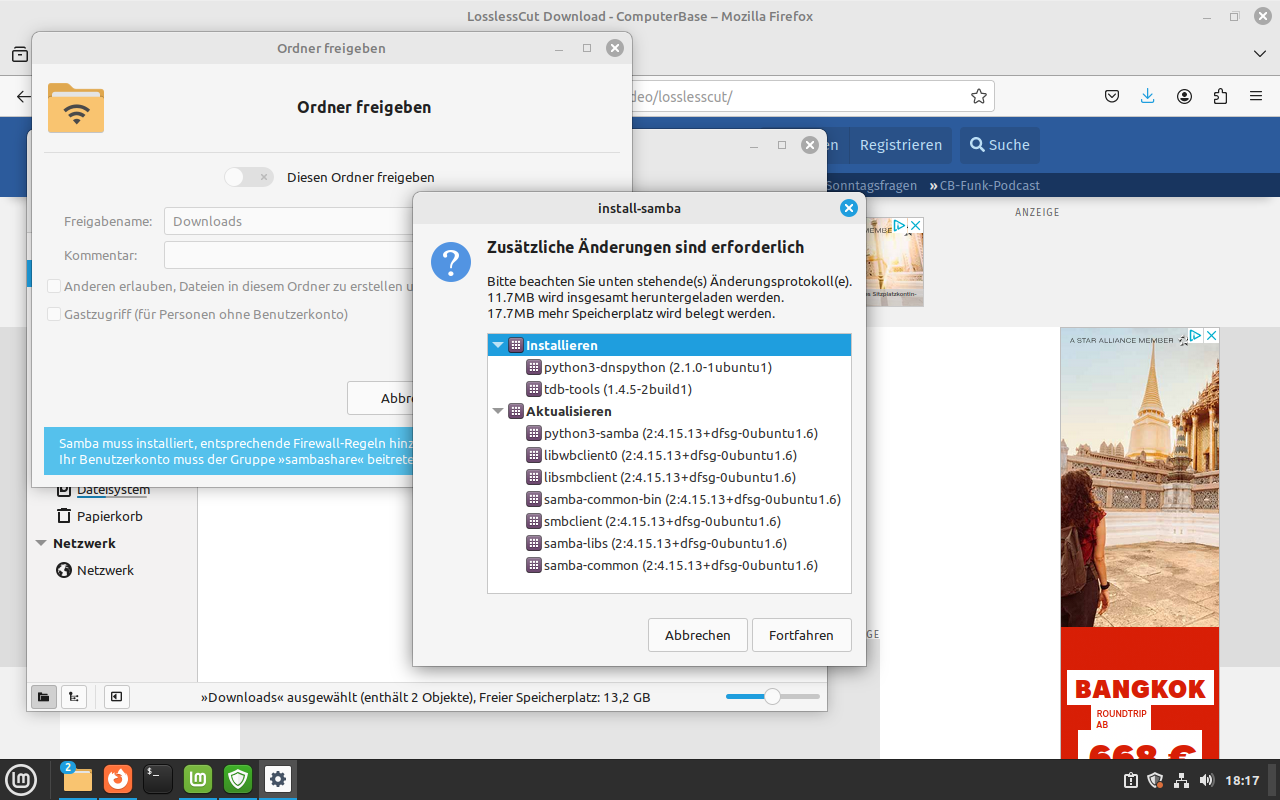Select tdb-tools (1.4.5-2build1) package row
The height and width of the screenshot is (800, 1280).
pos(669,389)
